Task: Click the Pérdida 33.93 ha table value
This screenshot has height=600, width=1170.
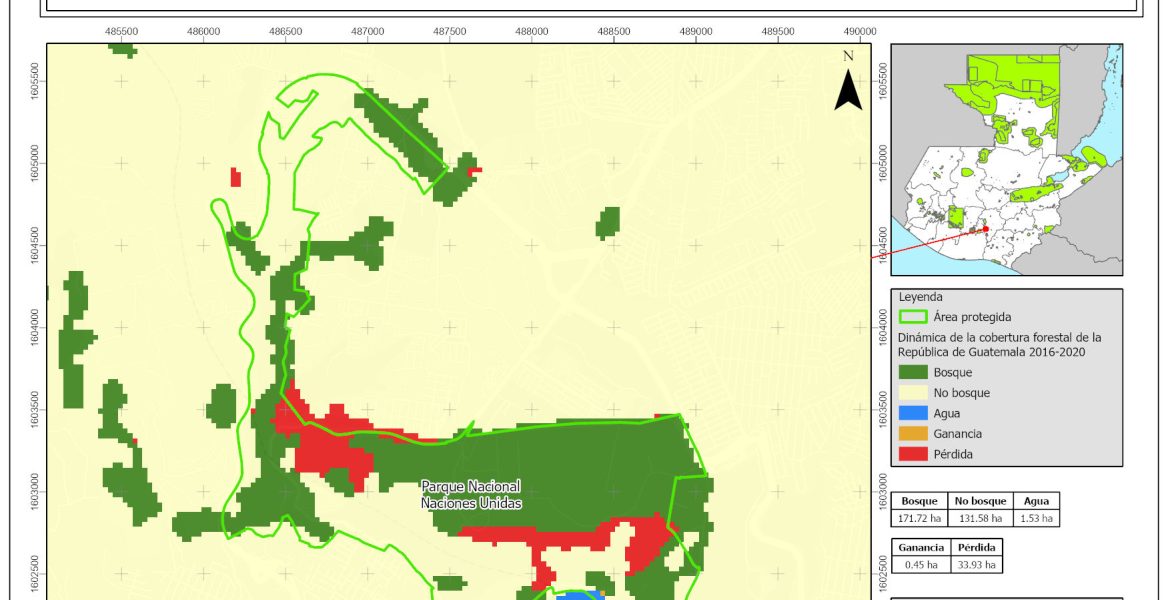Action: 976,564
